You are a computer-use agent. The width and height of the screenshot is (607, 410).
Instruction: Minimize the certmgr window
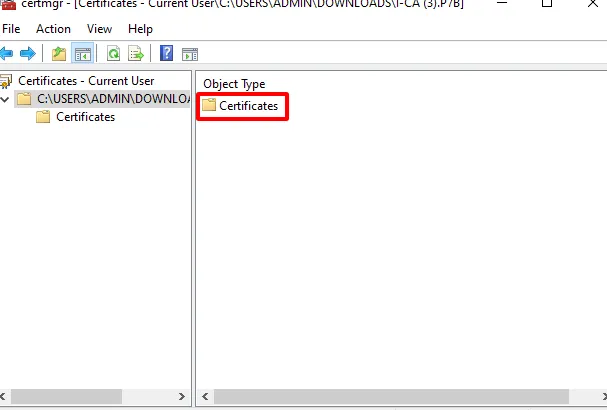502,3
